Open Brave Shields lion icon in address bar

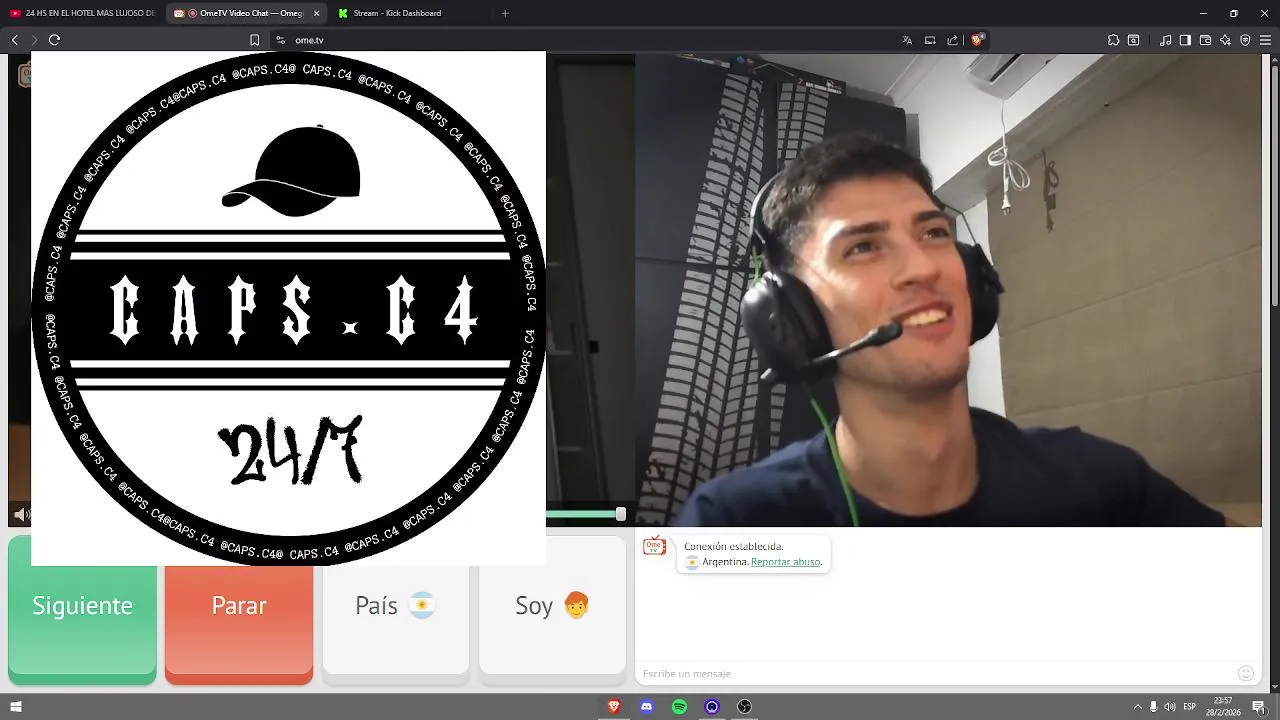click(x=977, y=40)
